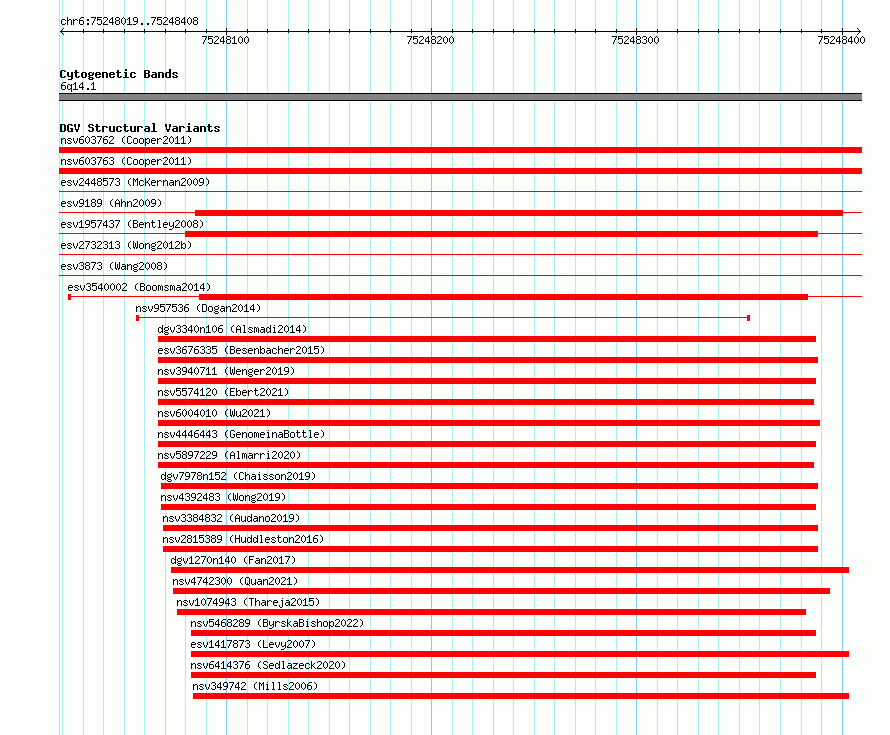Select the nsv6004010 (Wu2021) variant
This screenshot has height=735, width=890.
point(214,413)
